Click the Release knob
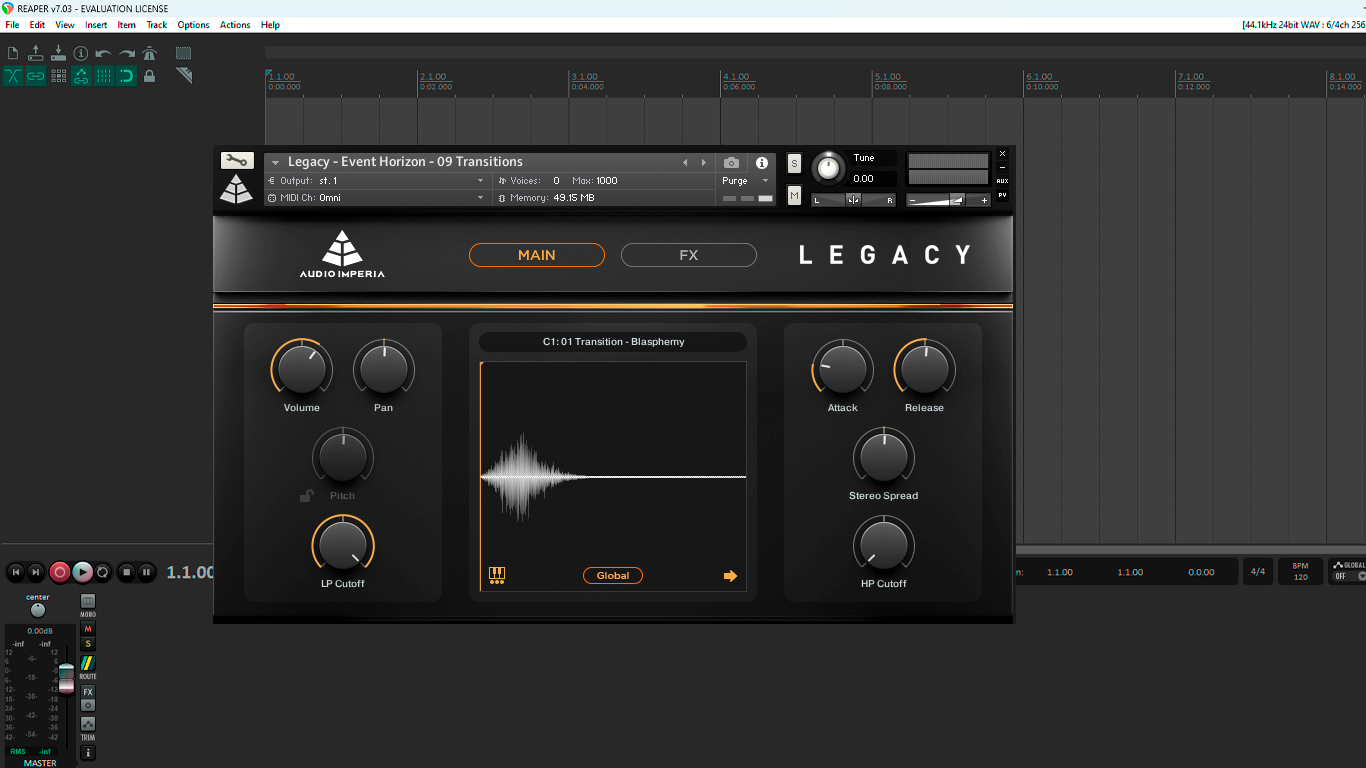The image size is (1366, 768). [x=924, y=369]
